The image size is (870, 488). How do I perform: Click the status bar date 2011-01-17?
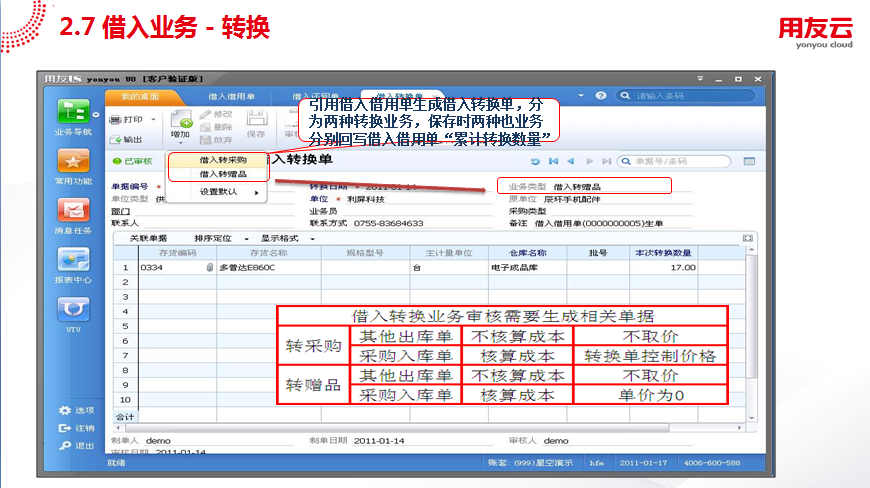coord(644,462)
